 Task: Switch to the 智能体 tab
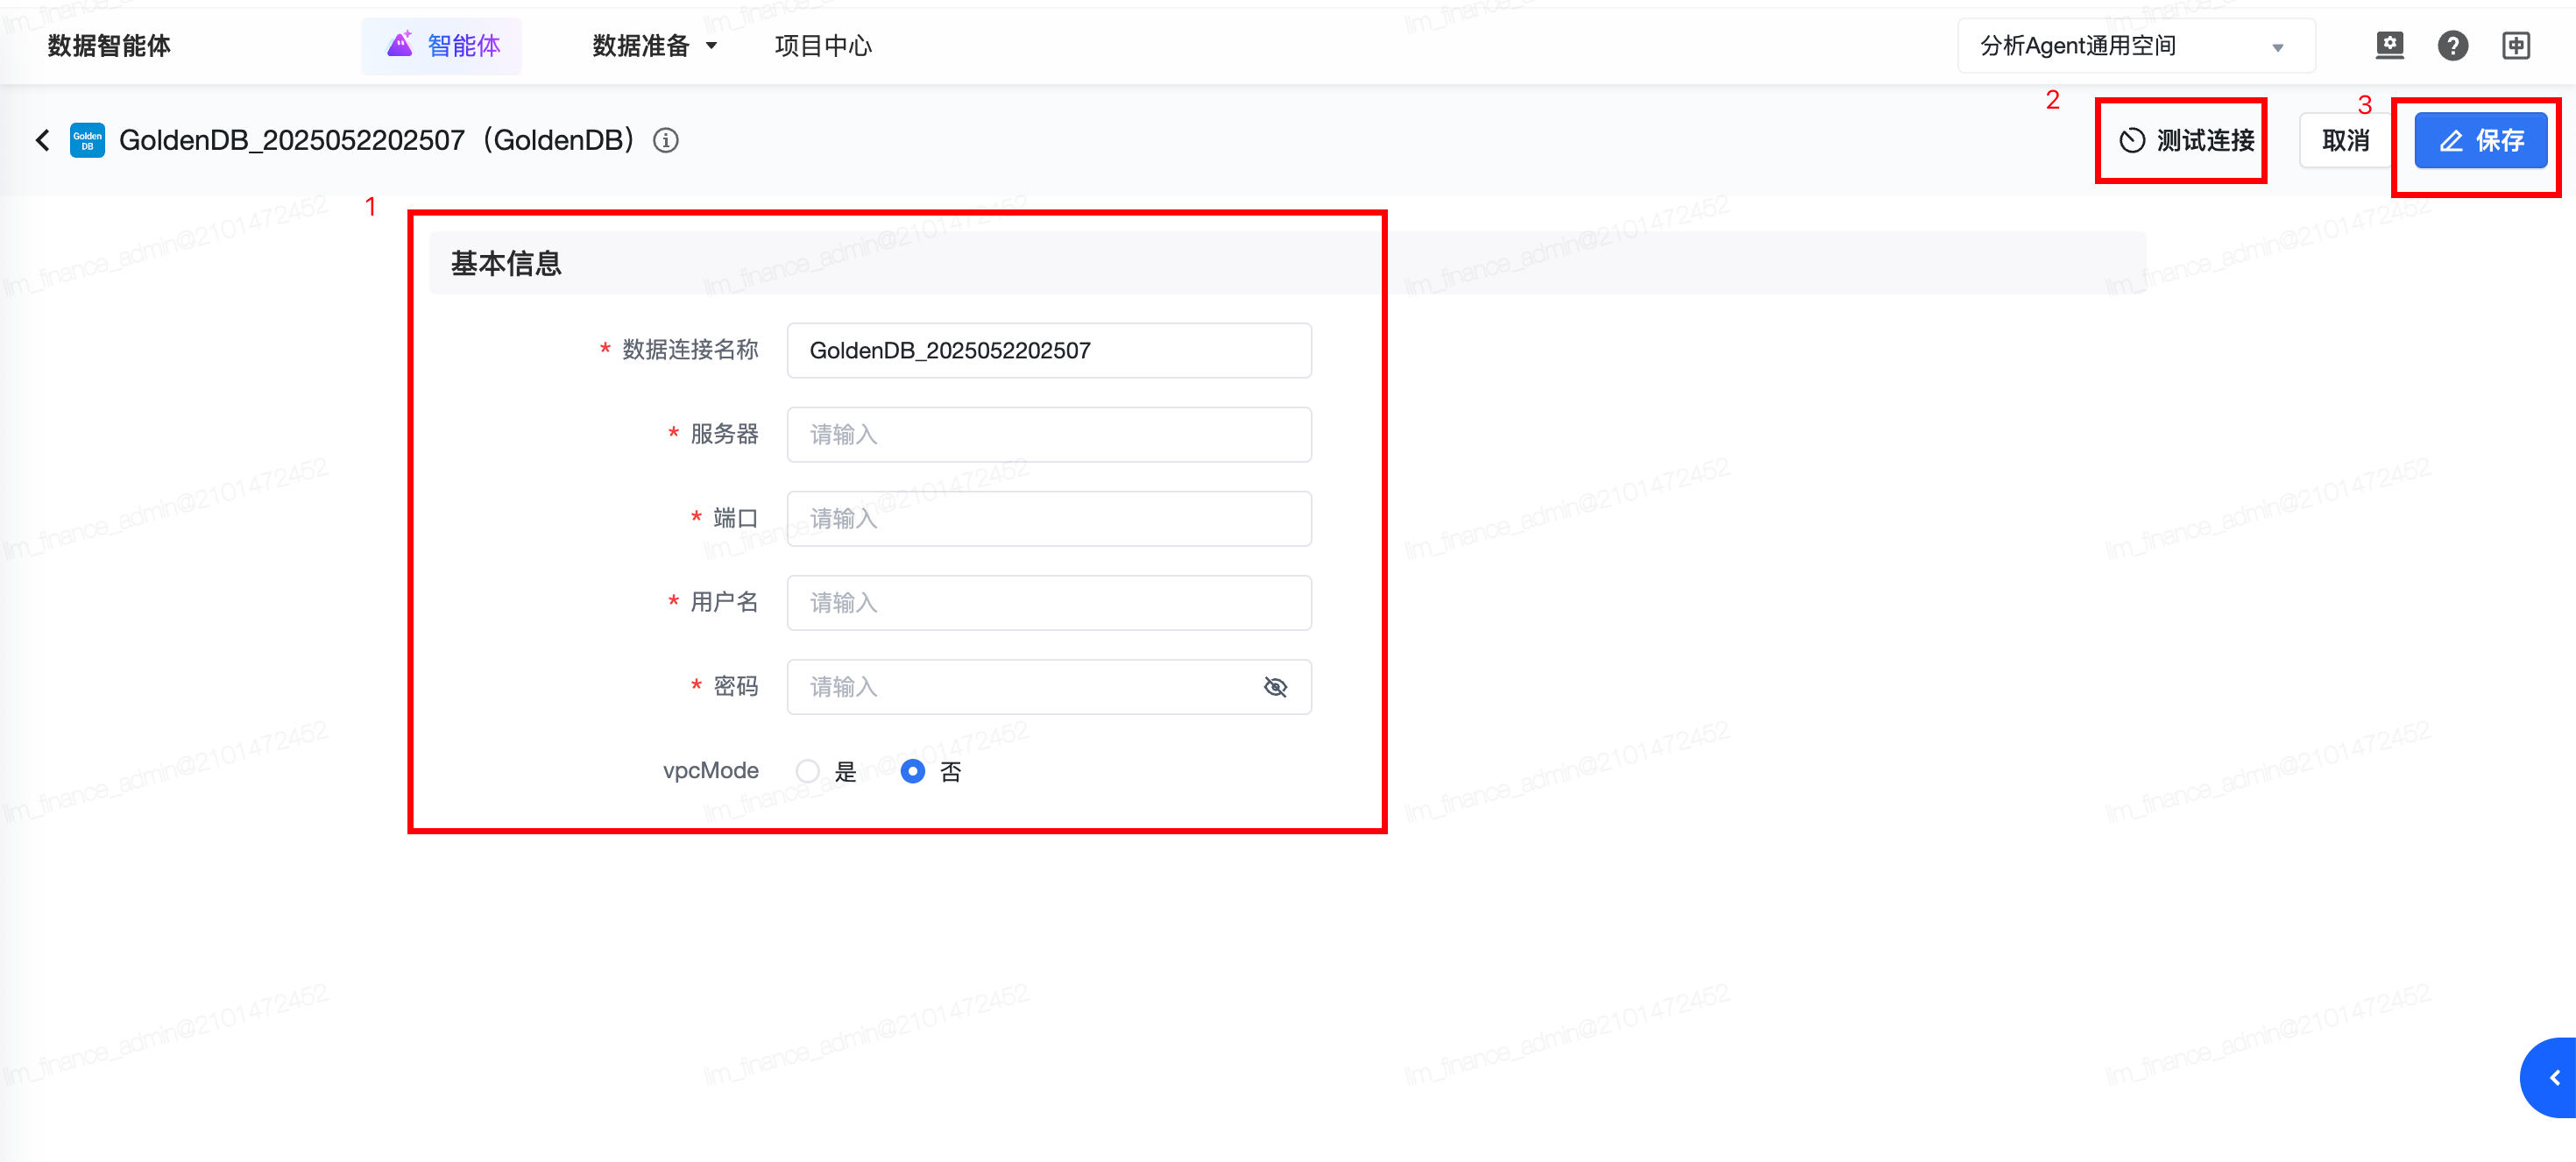point(463,46)
